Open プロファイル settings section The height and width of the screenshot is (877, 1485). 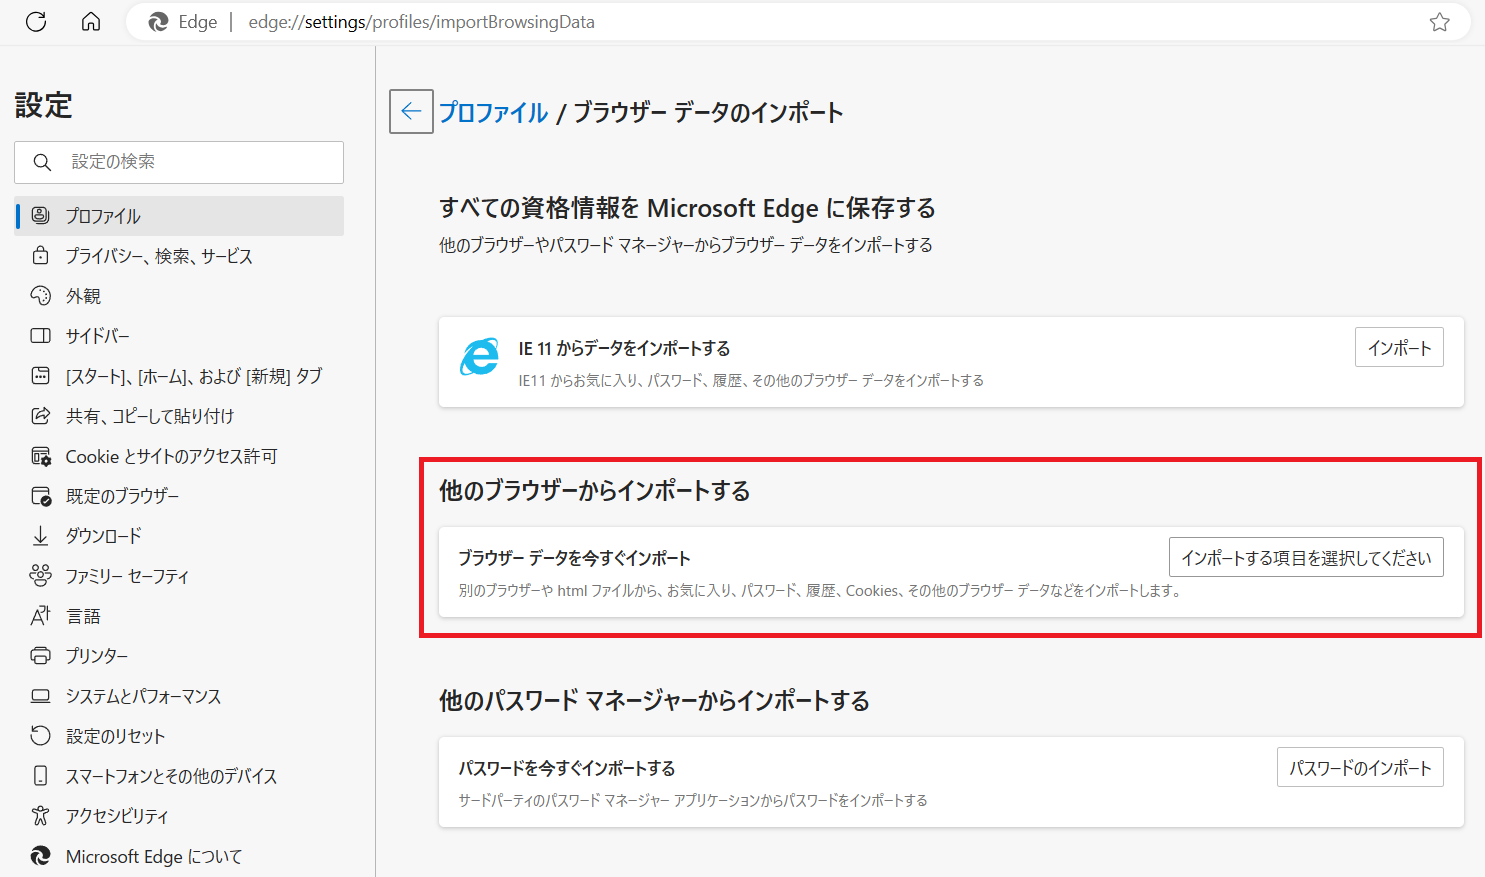point(180,216)
